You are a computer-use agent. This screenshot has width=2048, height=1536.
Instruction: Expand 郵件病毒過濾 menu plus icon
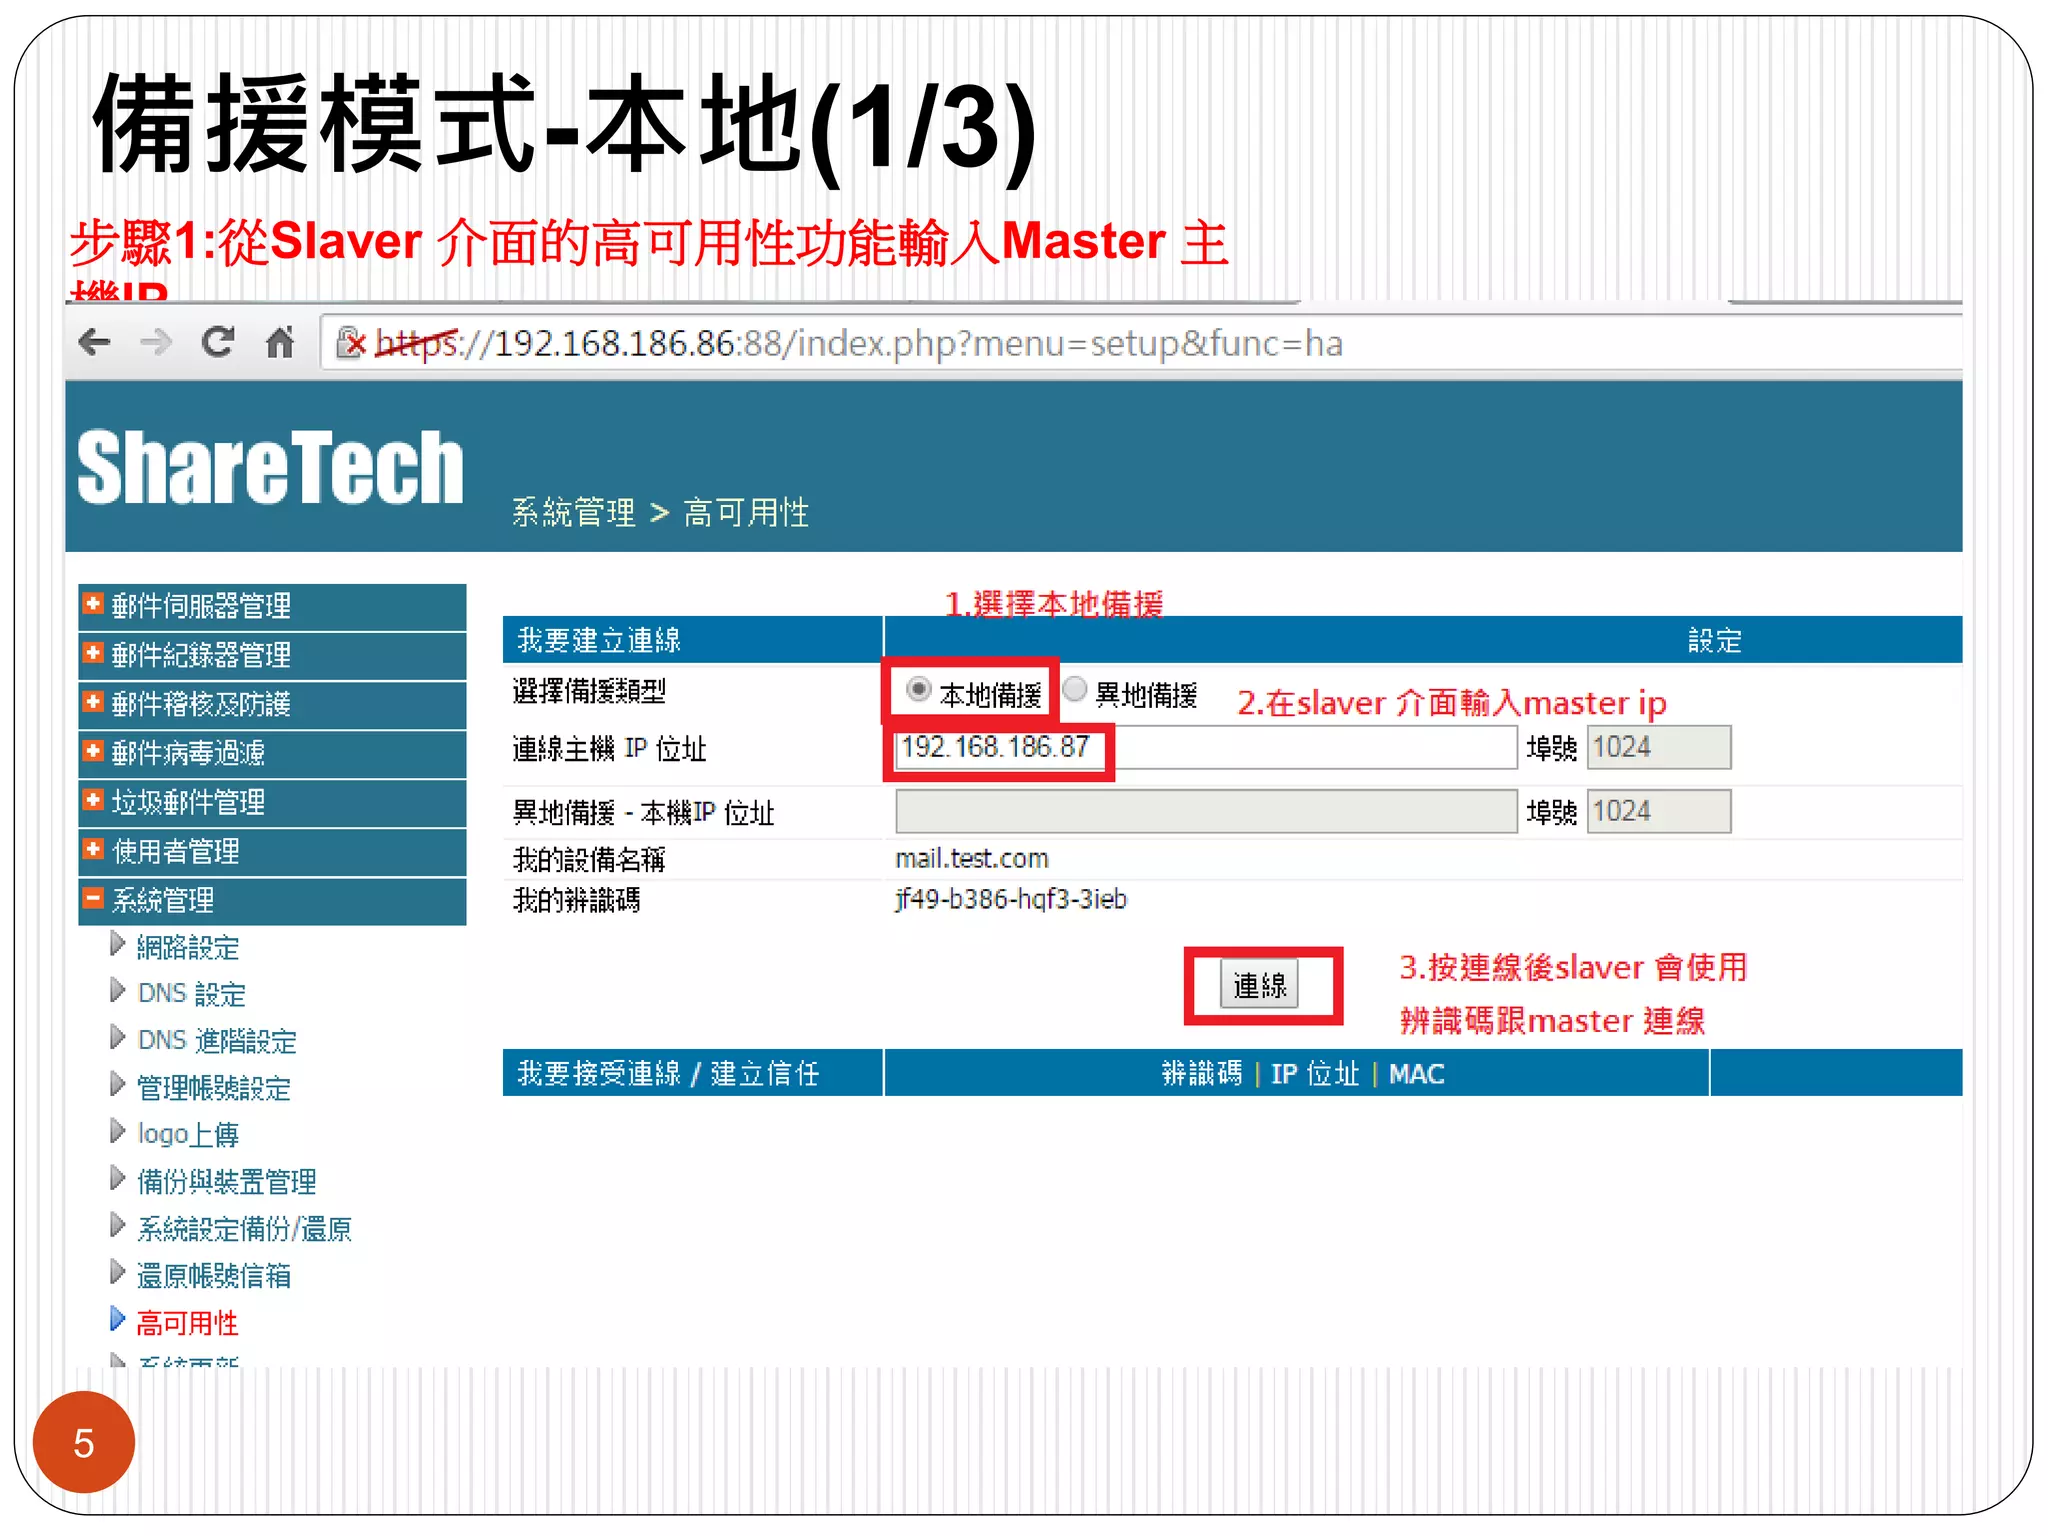click(x=93, y=751)
